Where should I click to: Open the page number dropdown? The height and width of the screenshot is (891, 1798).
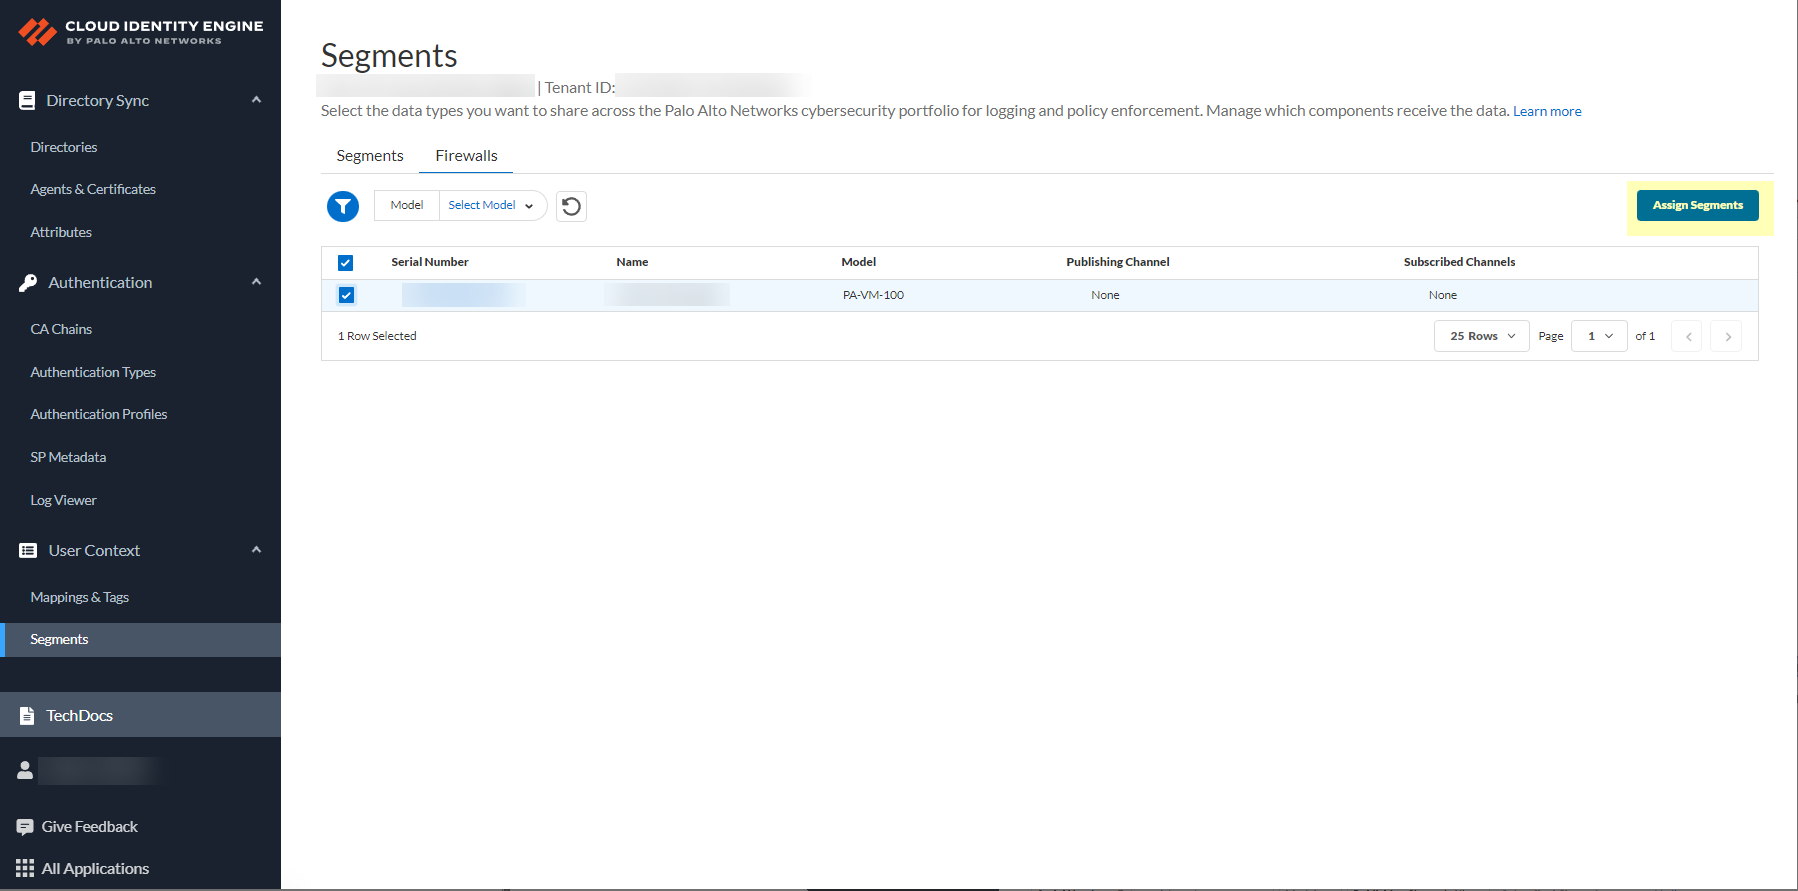point(1599,337)
